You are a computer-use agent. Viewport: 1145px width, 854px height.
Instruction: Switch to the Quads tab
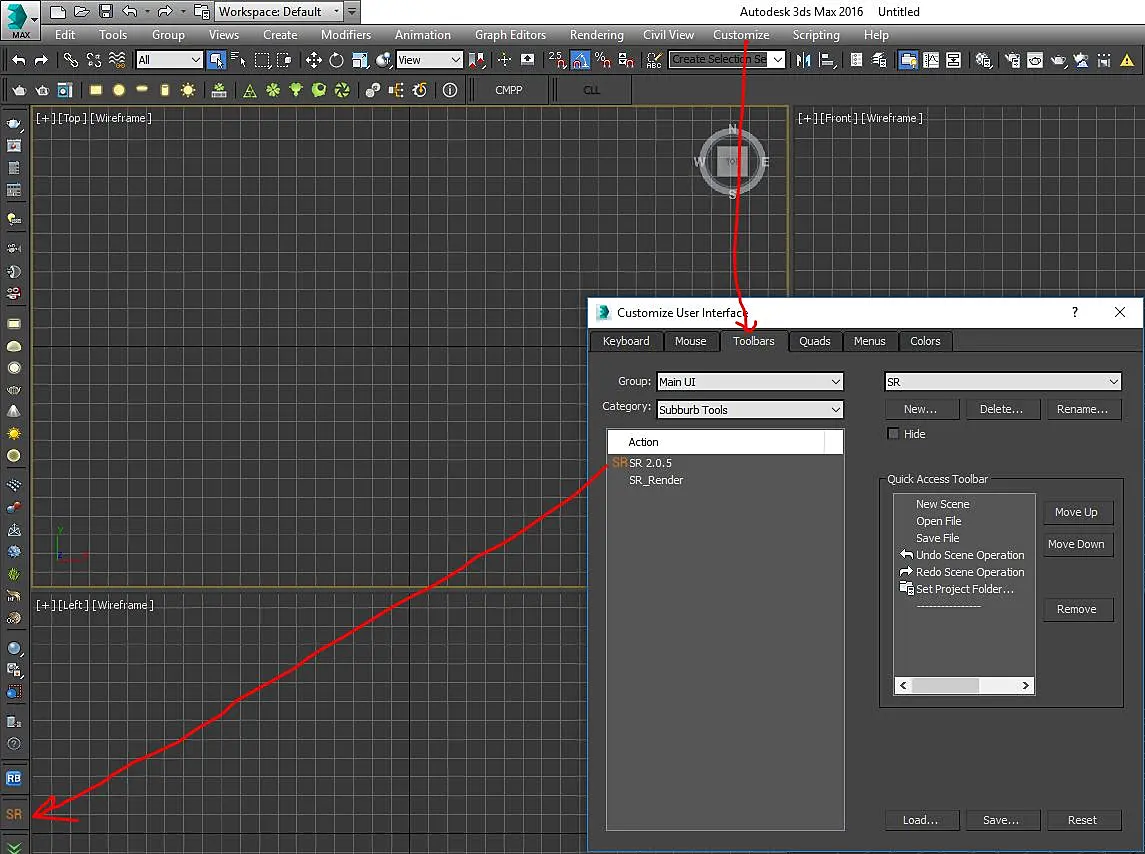814,341
